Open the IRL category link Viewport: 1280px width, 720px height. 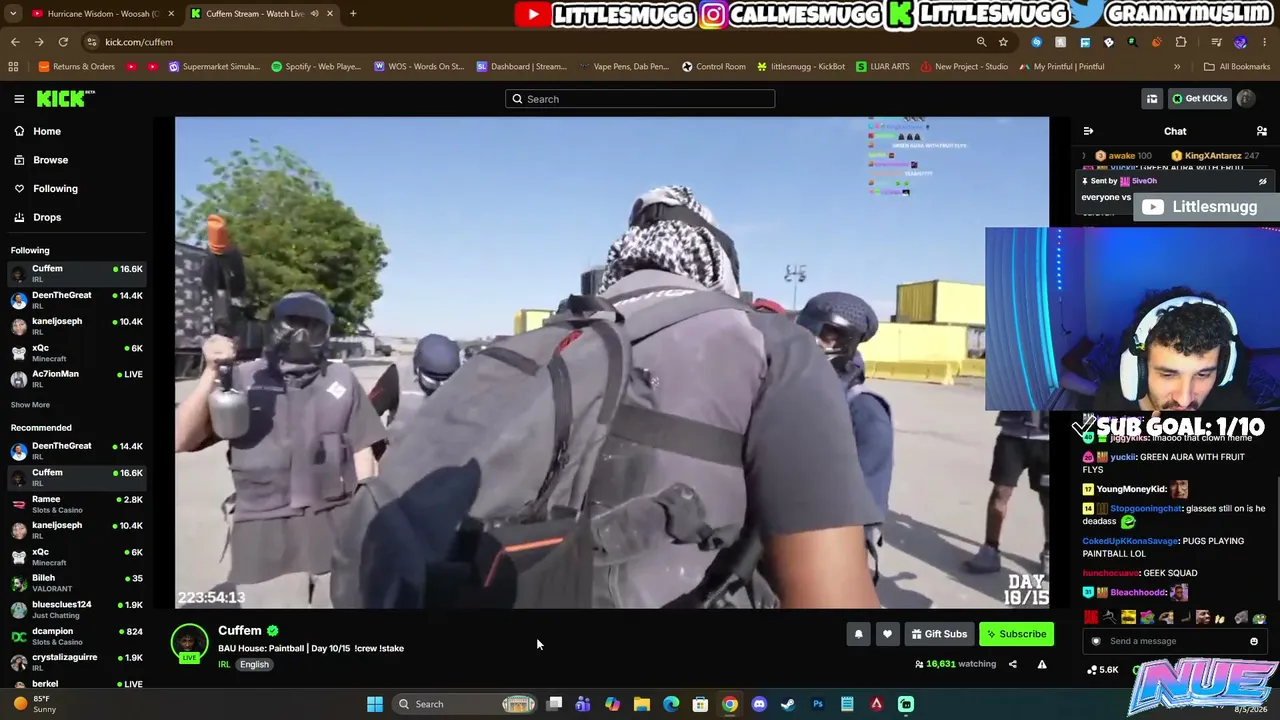point(224,664)
